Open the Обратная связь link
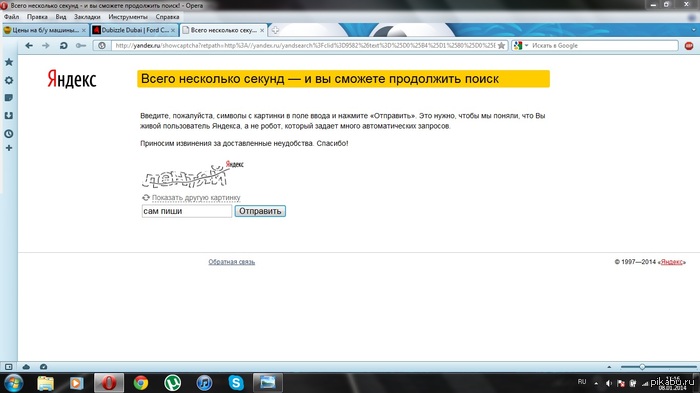This screenshot has height=393, width=700. point(232,262)
